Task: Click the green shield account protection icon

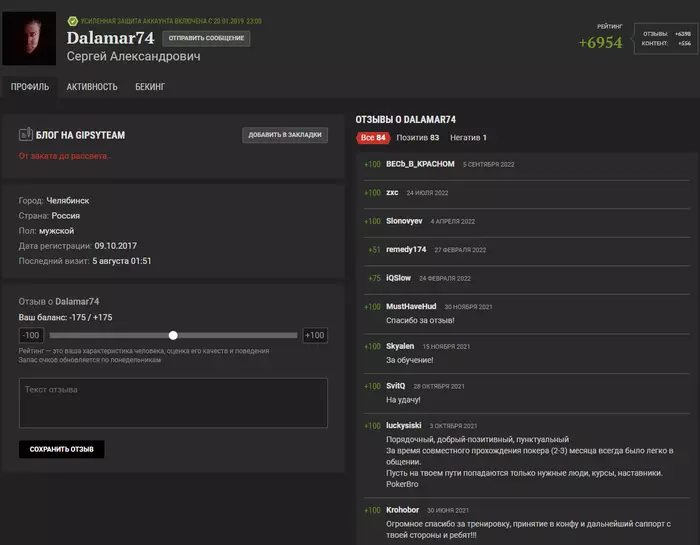Action: point(72,21)
